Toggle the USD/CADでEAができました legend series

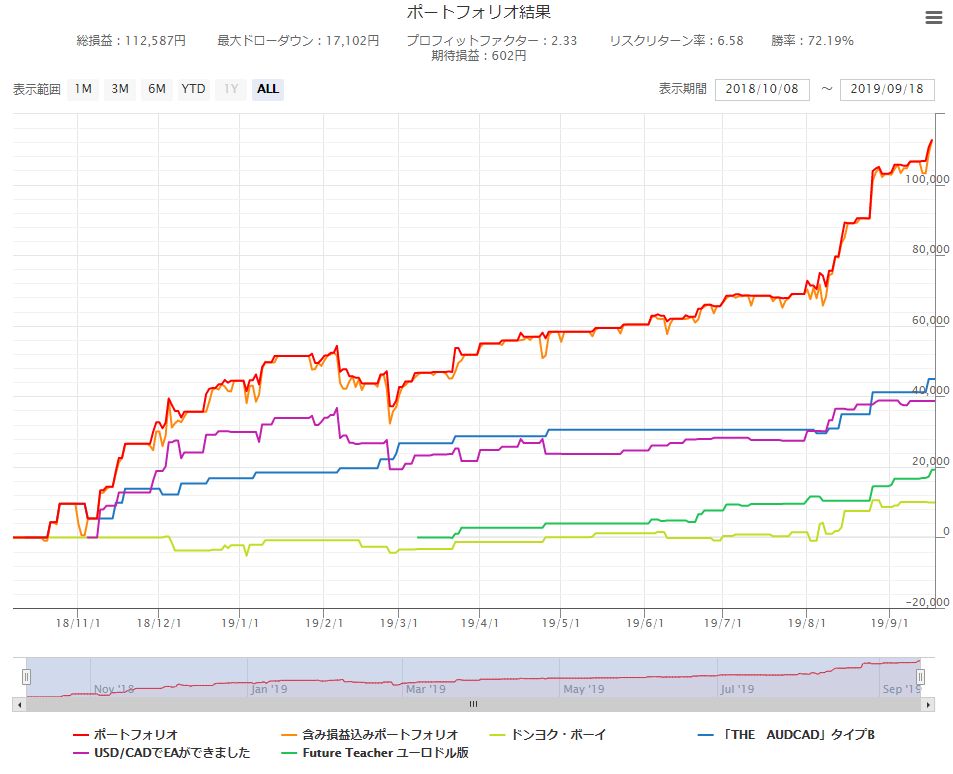pyautogui.click(x=162, y=753)
